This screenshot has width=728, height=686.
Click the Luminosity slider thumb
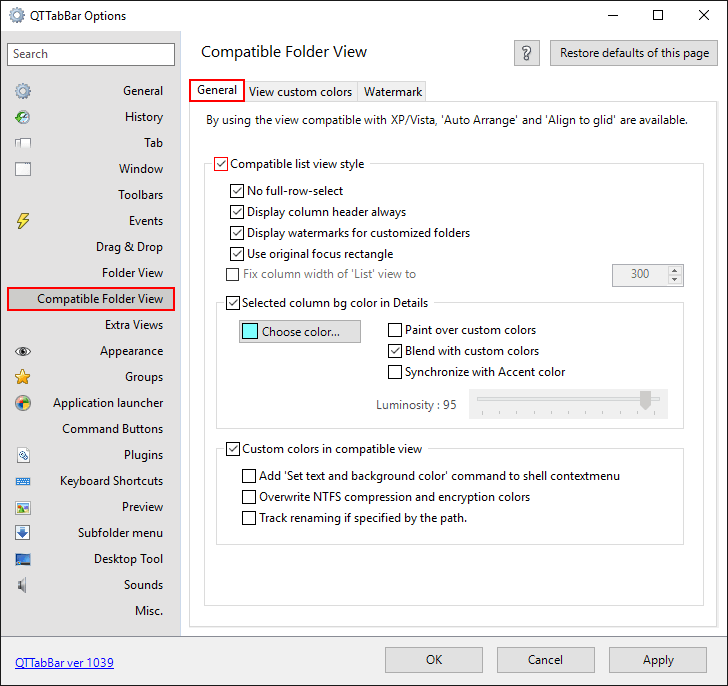645,400
